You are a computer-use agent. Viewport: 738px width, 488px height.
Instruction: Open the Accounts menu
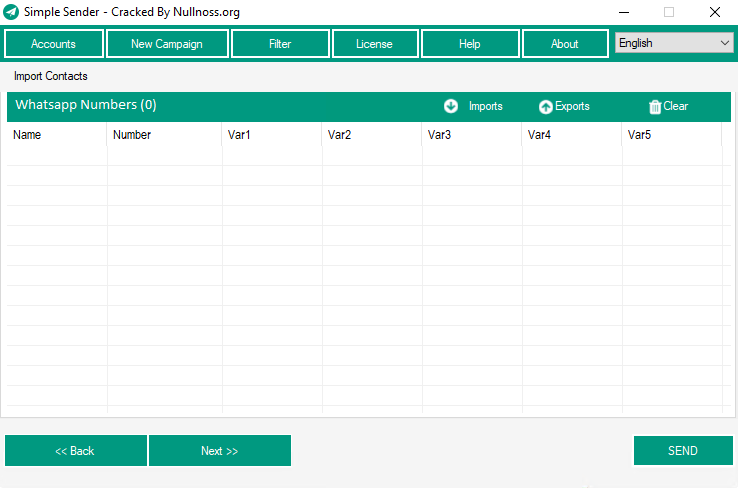click(54, 44)
